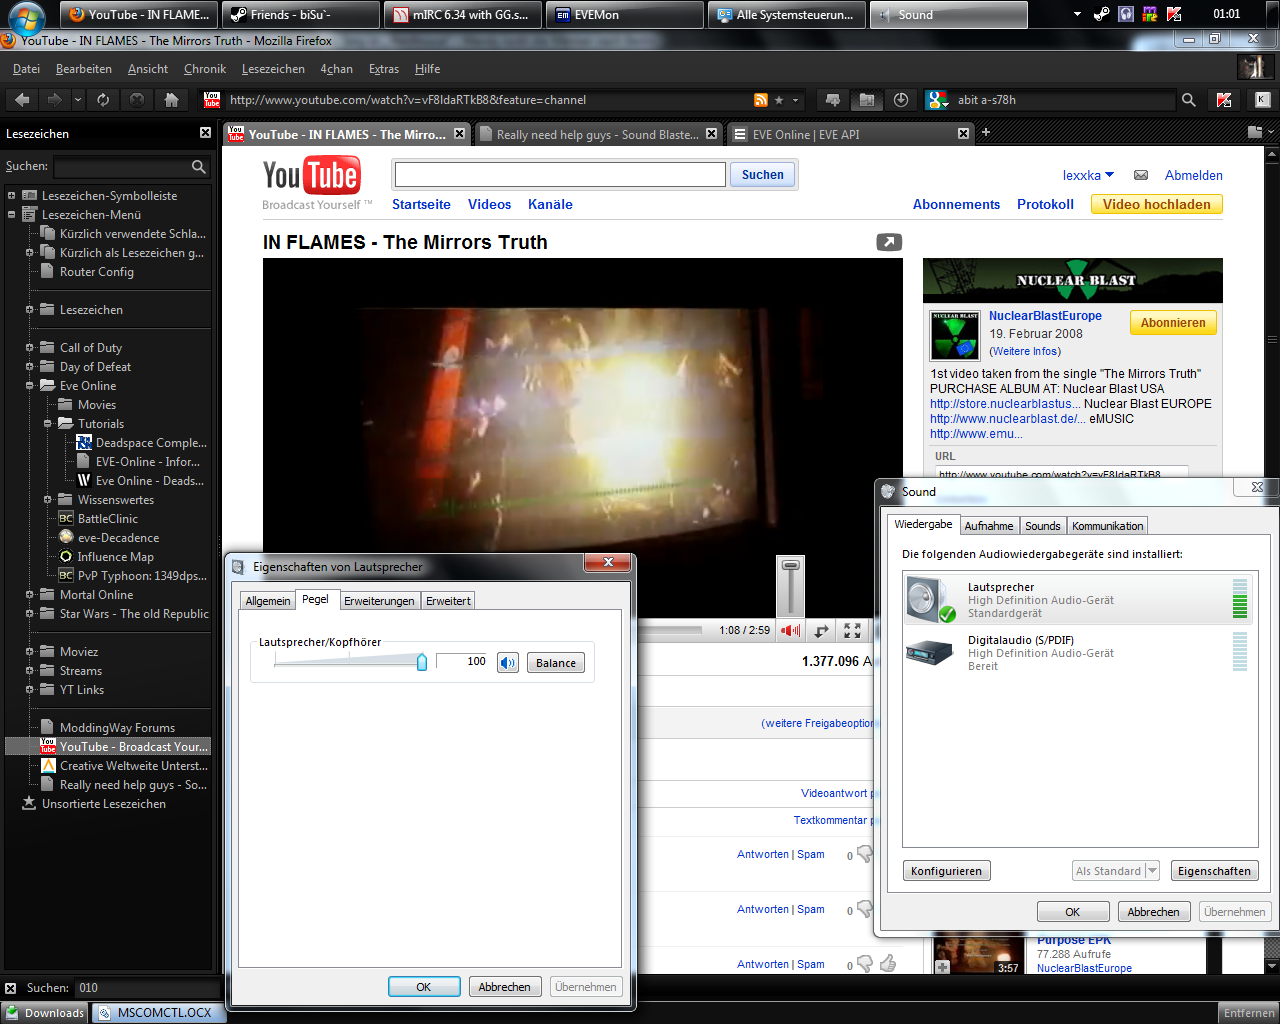Expand the Mortal Online bookmark folder

click(x=29, y=595)
